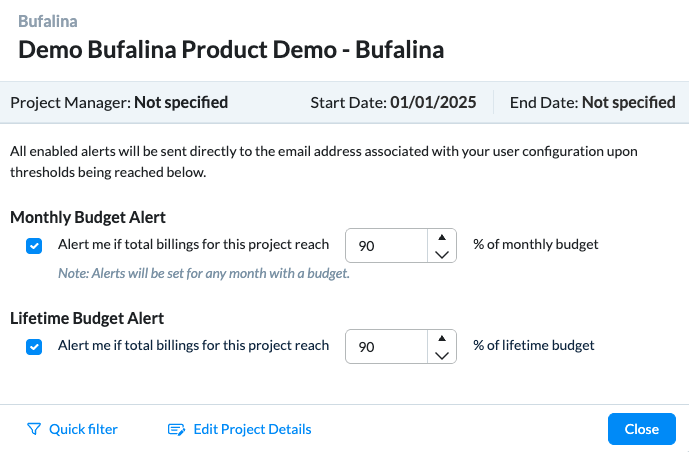Uncheck the Lifetime Budget Alert checkbox
This screenshot has height=452, width=689.
[34, 347]
